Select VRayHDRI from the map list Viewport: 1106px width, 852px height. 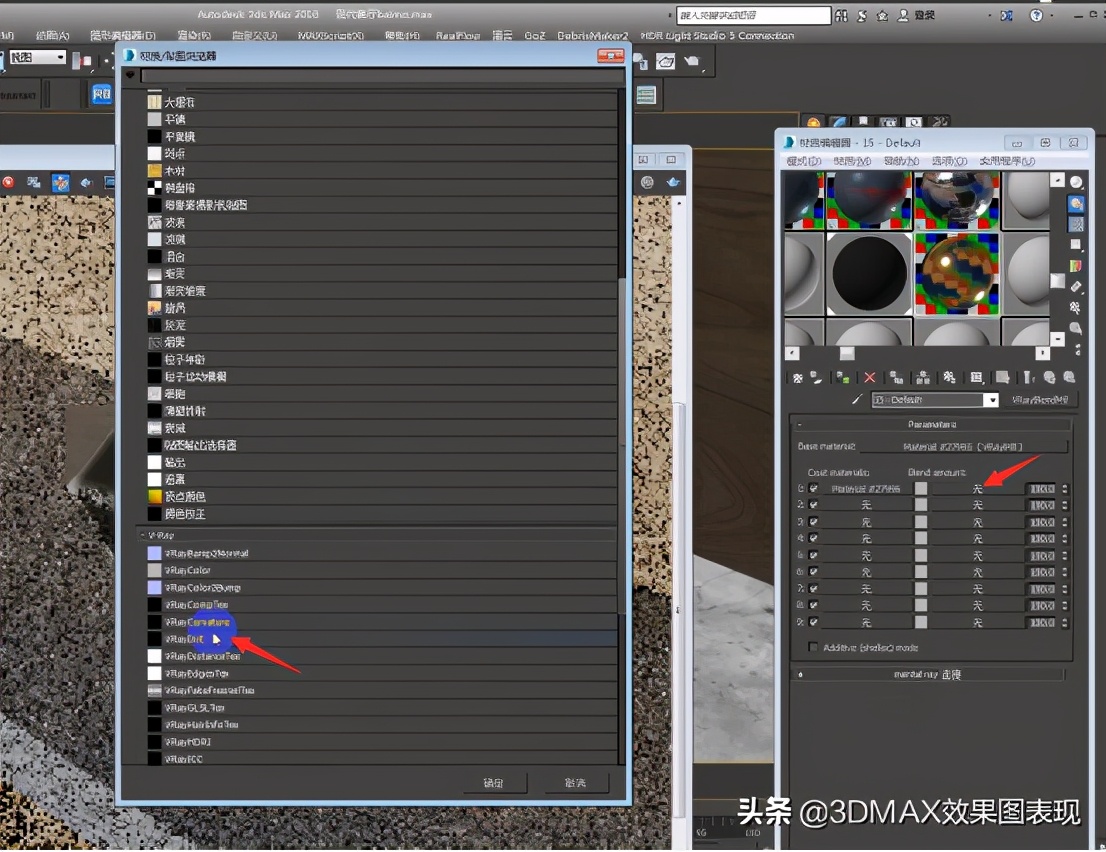coord(188,741)
